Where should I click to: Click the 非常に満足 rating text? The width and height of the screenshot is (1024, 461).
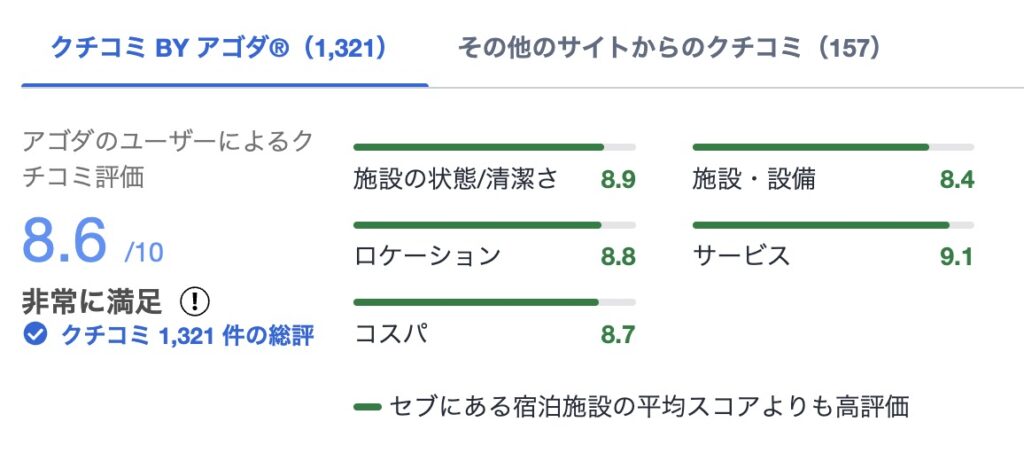(x=91, y=301)
